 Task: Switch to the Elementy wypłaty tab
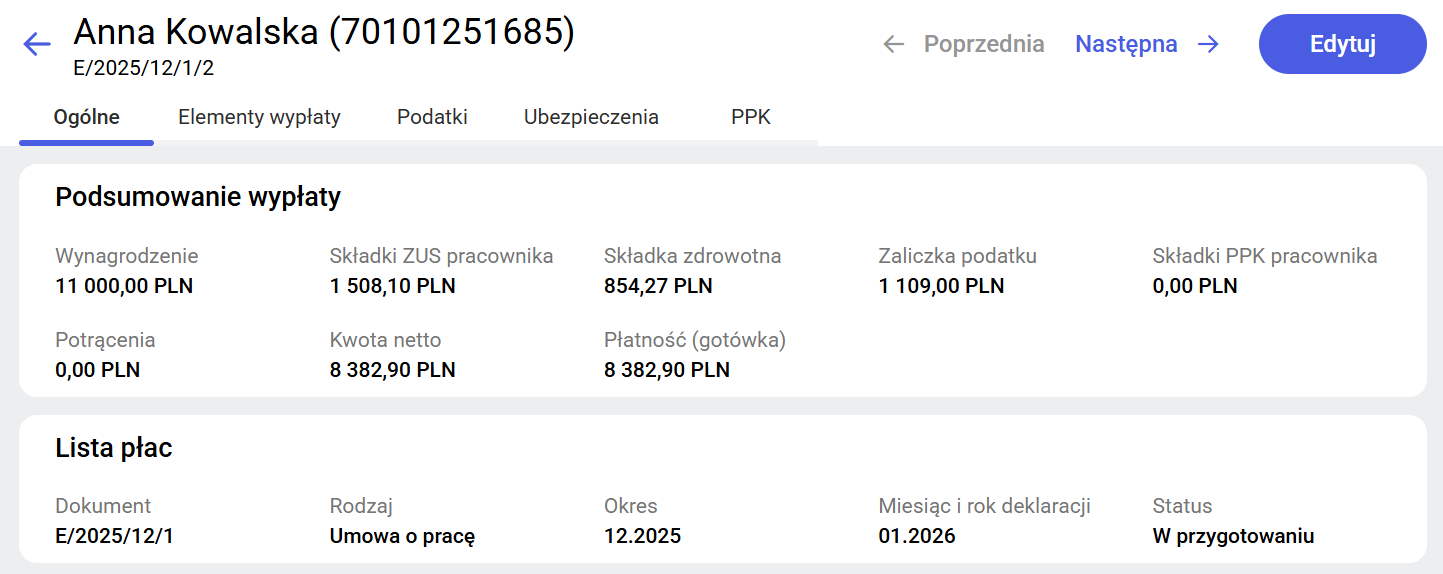point(259,117)
